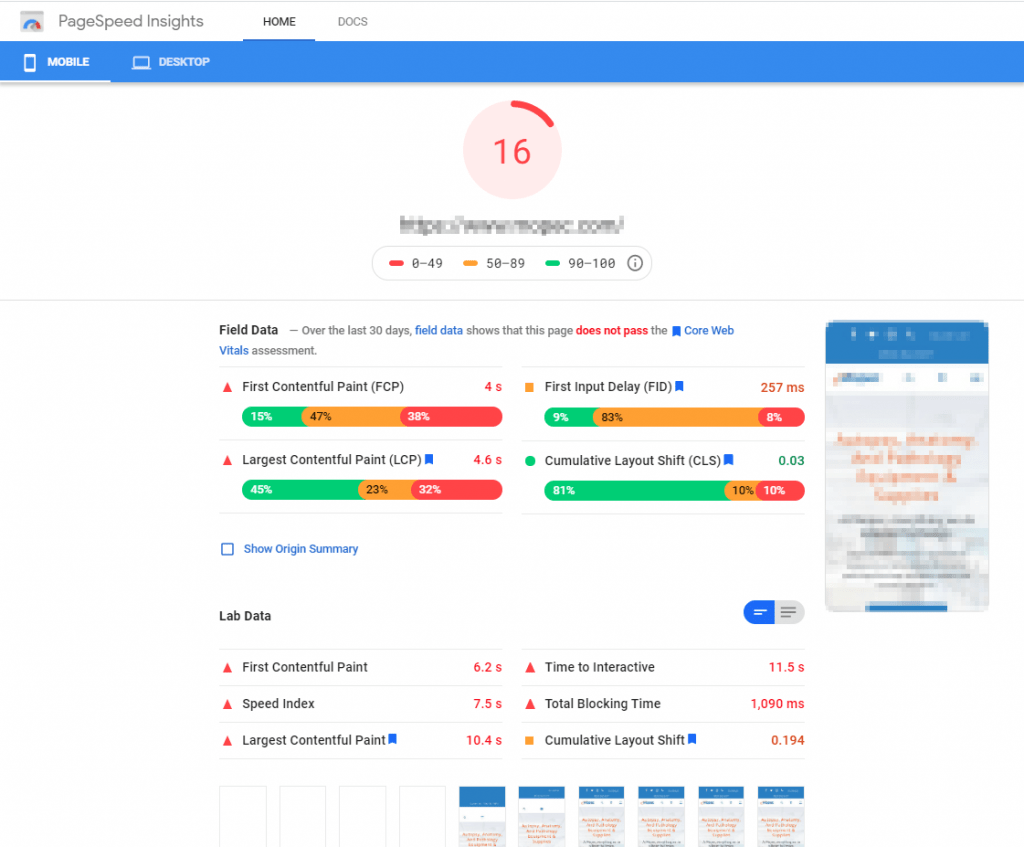Click the bookmark icon after First Input Delay (FID)
The image size is (1024, 847).
coord(679,387)
